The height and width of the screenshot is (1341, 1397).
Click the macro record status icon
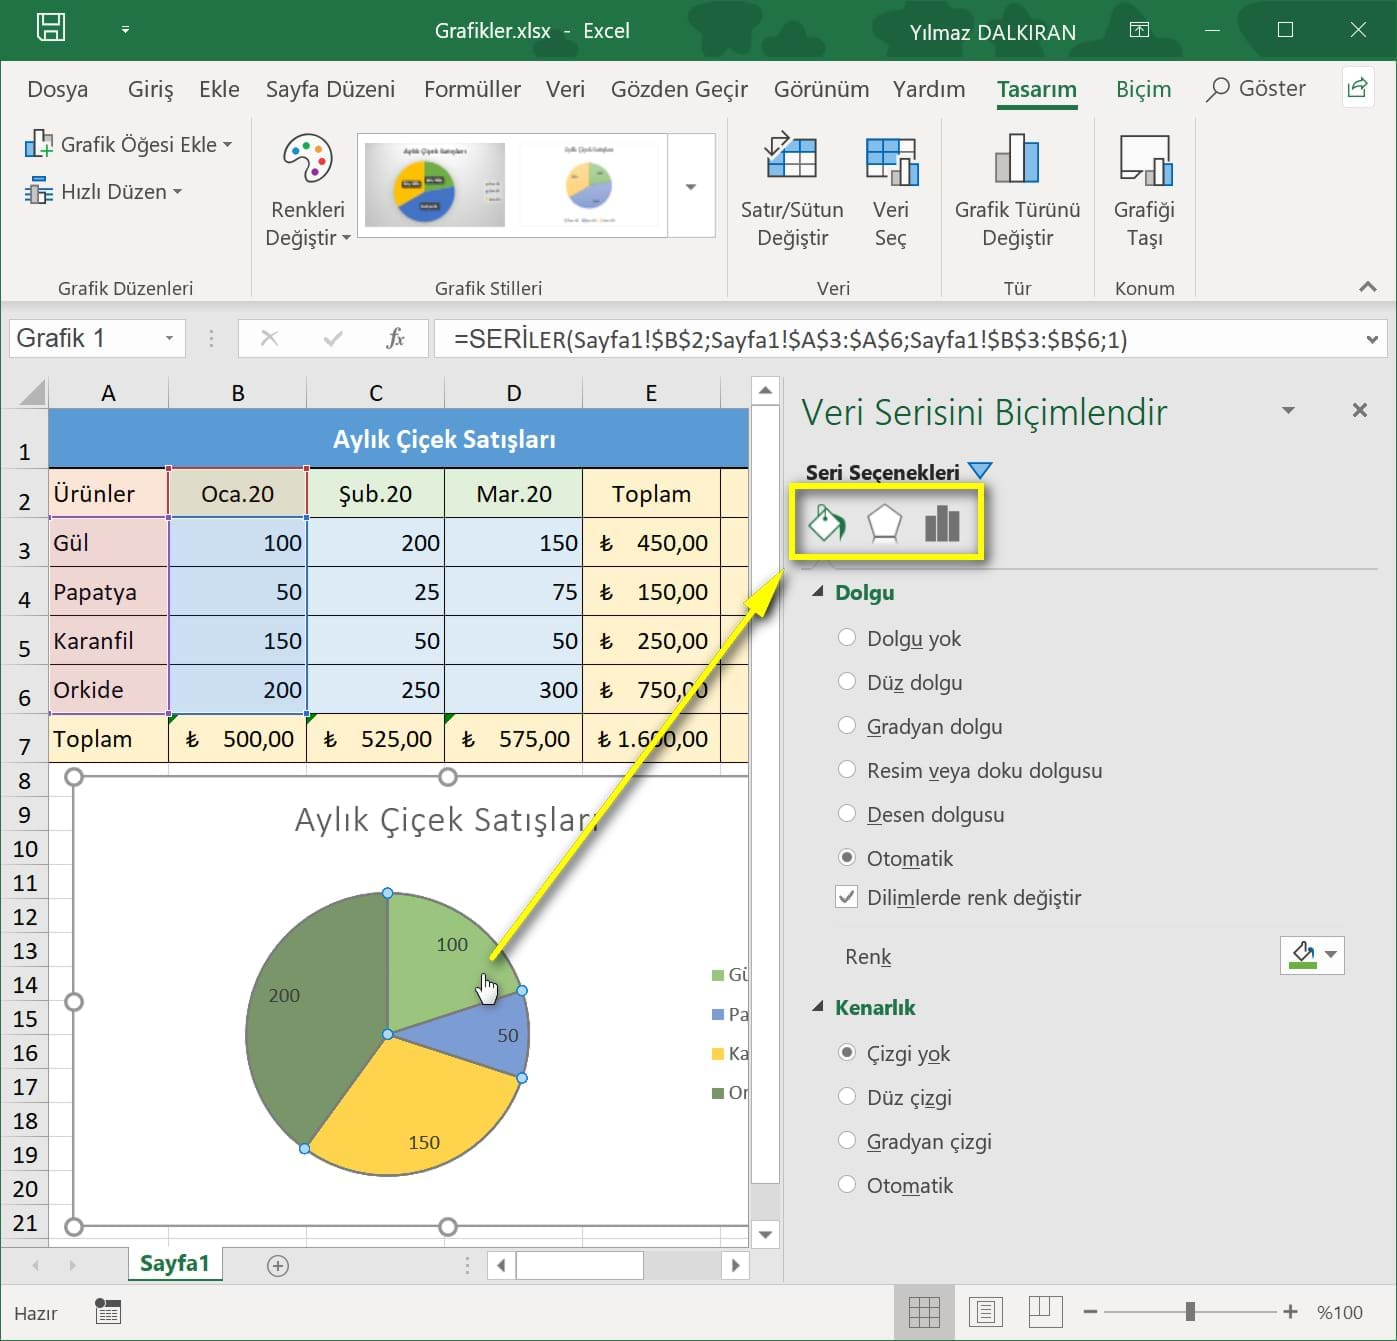click(x=108, y=1312)
